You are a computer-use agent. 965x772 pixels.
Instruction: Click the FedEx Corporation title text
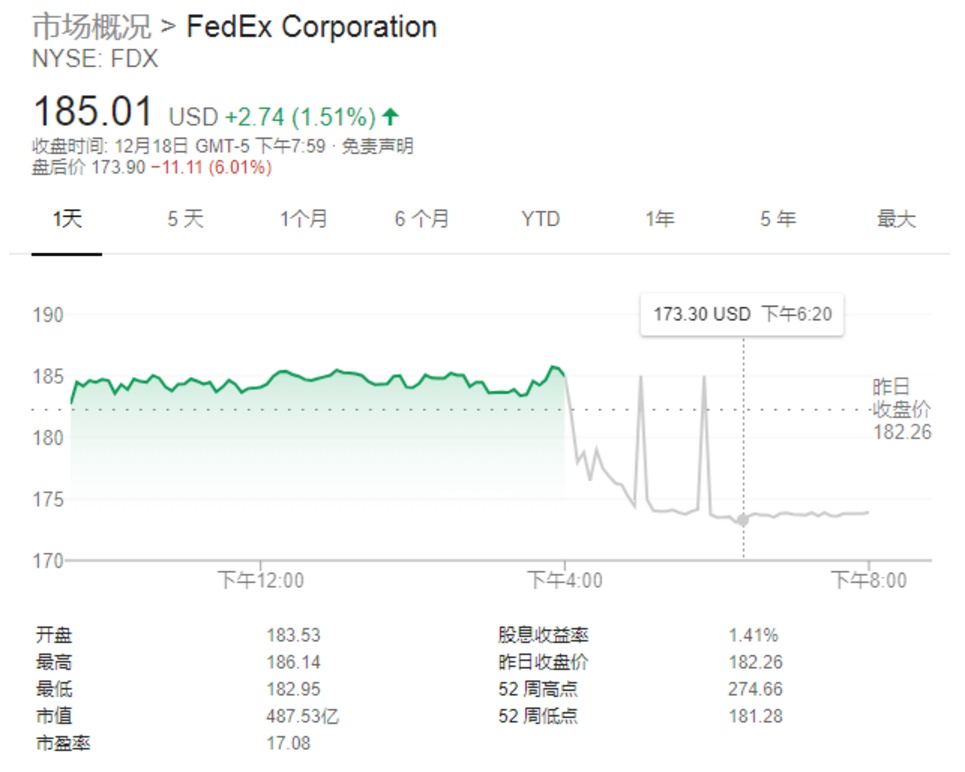pos(312,26)
